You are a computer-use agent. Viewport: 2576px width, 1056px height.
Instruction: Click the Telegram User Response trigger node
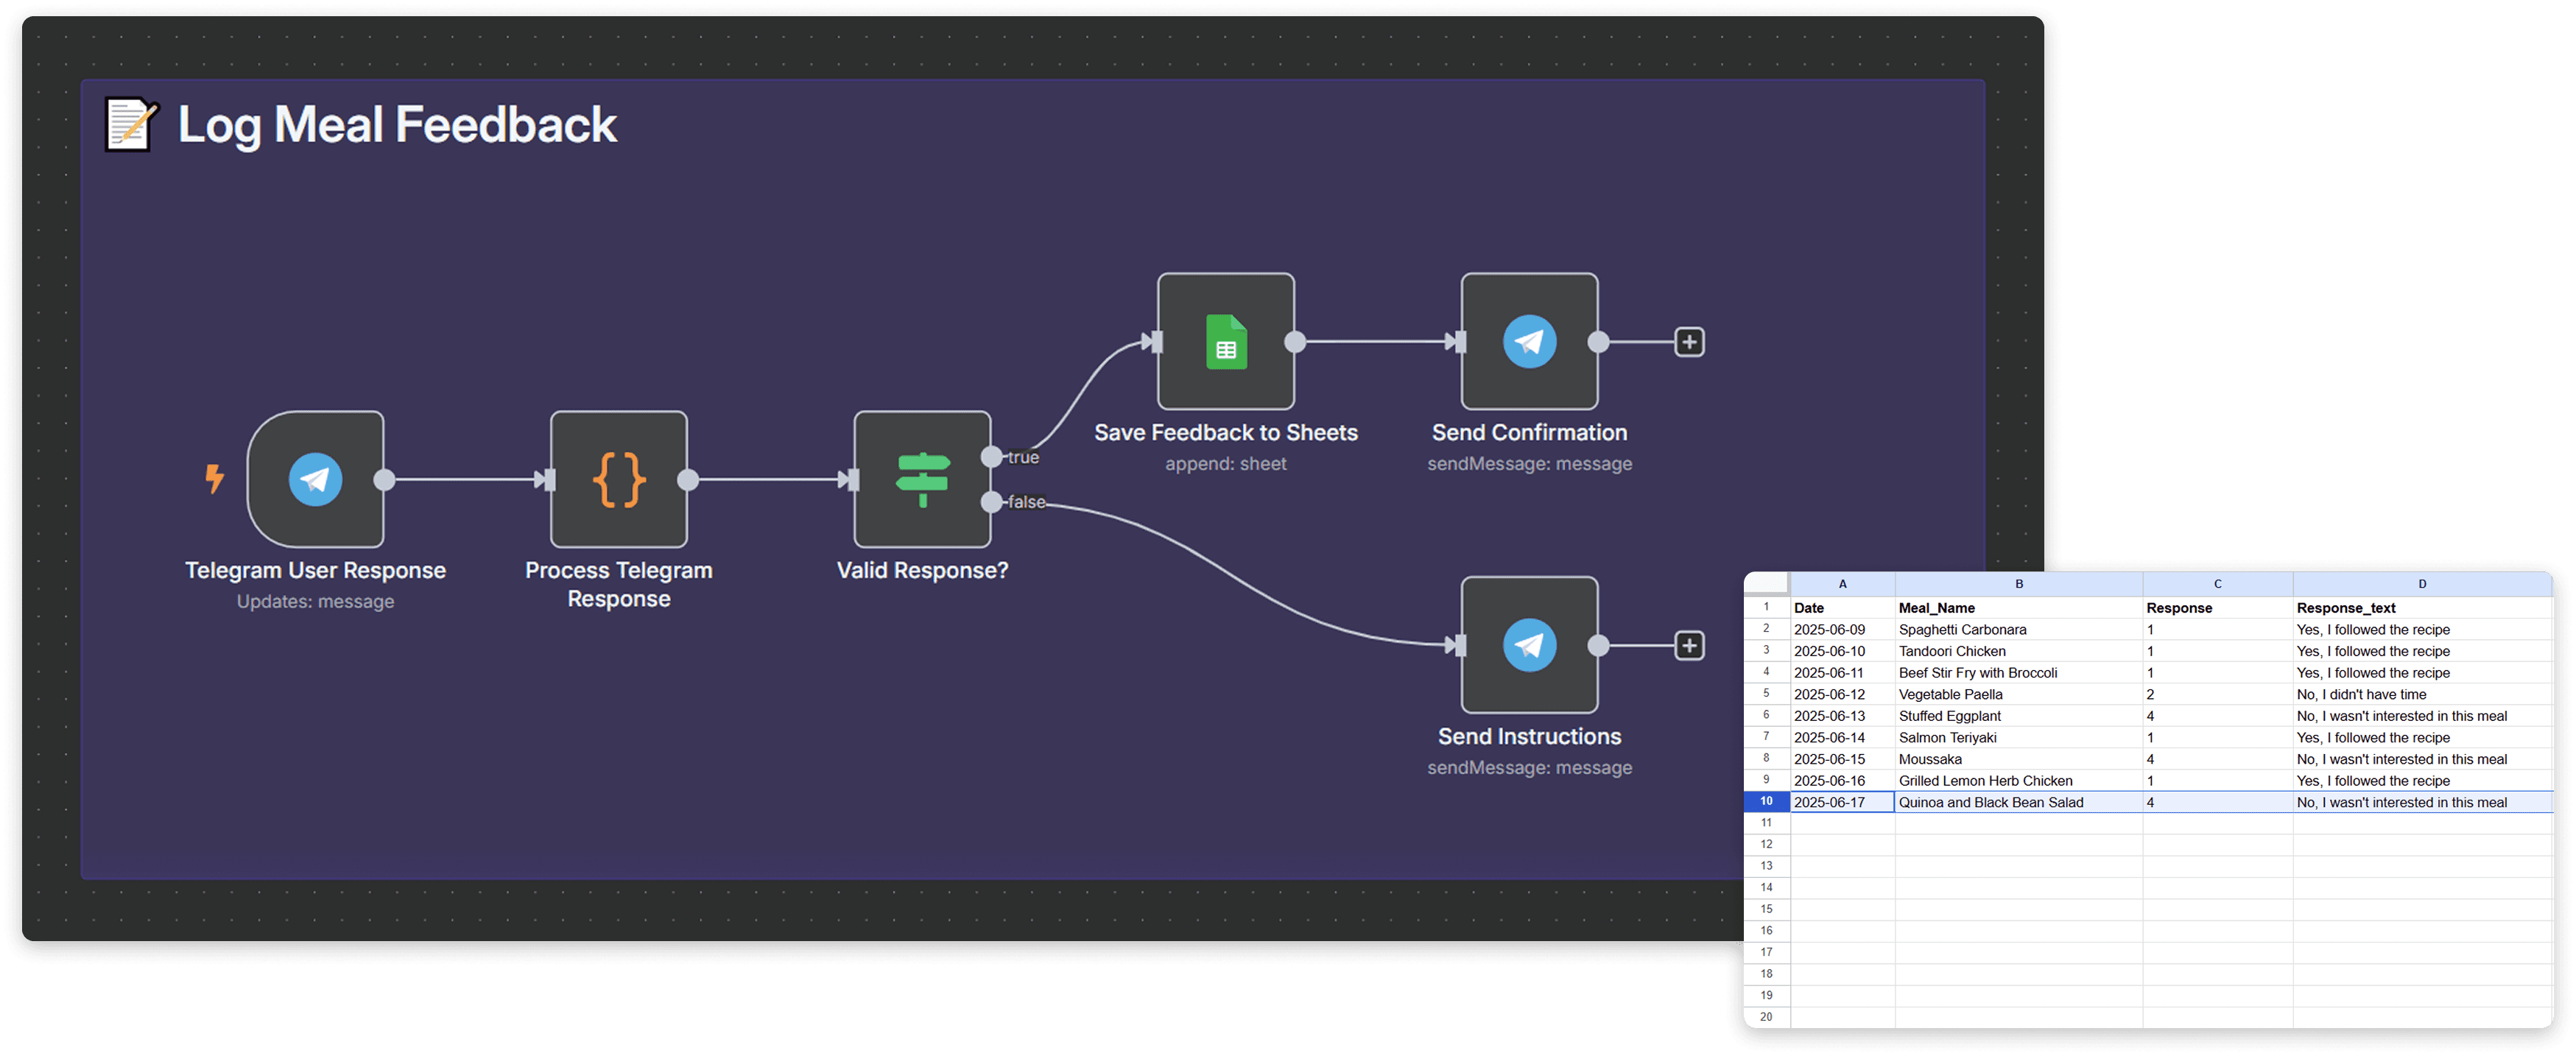315,479
